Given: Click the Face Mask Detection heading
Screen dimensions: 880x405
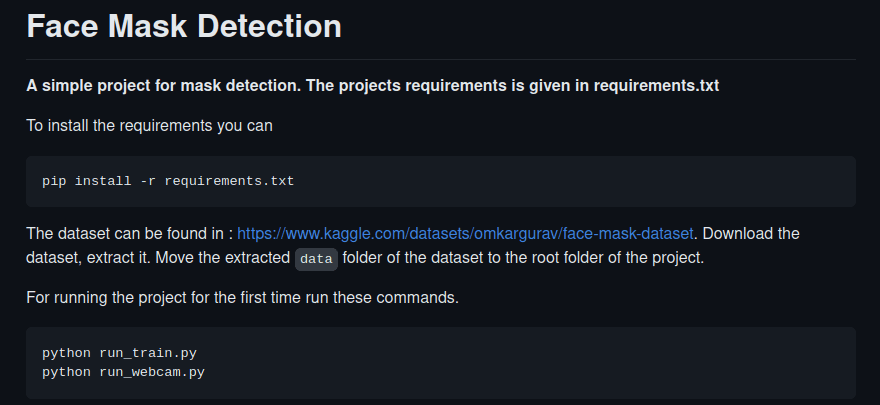Looking at the screenshot, I should (184, 26).
